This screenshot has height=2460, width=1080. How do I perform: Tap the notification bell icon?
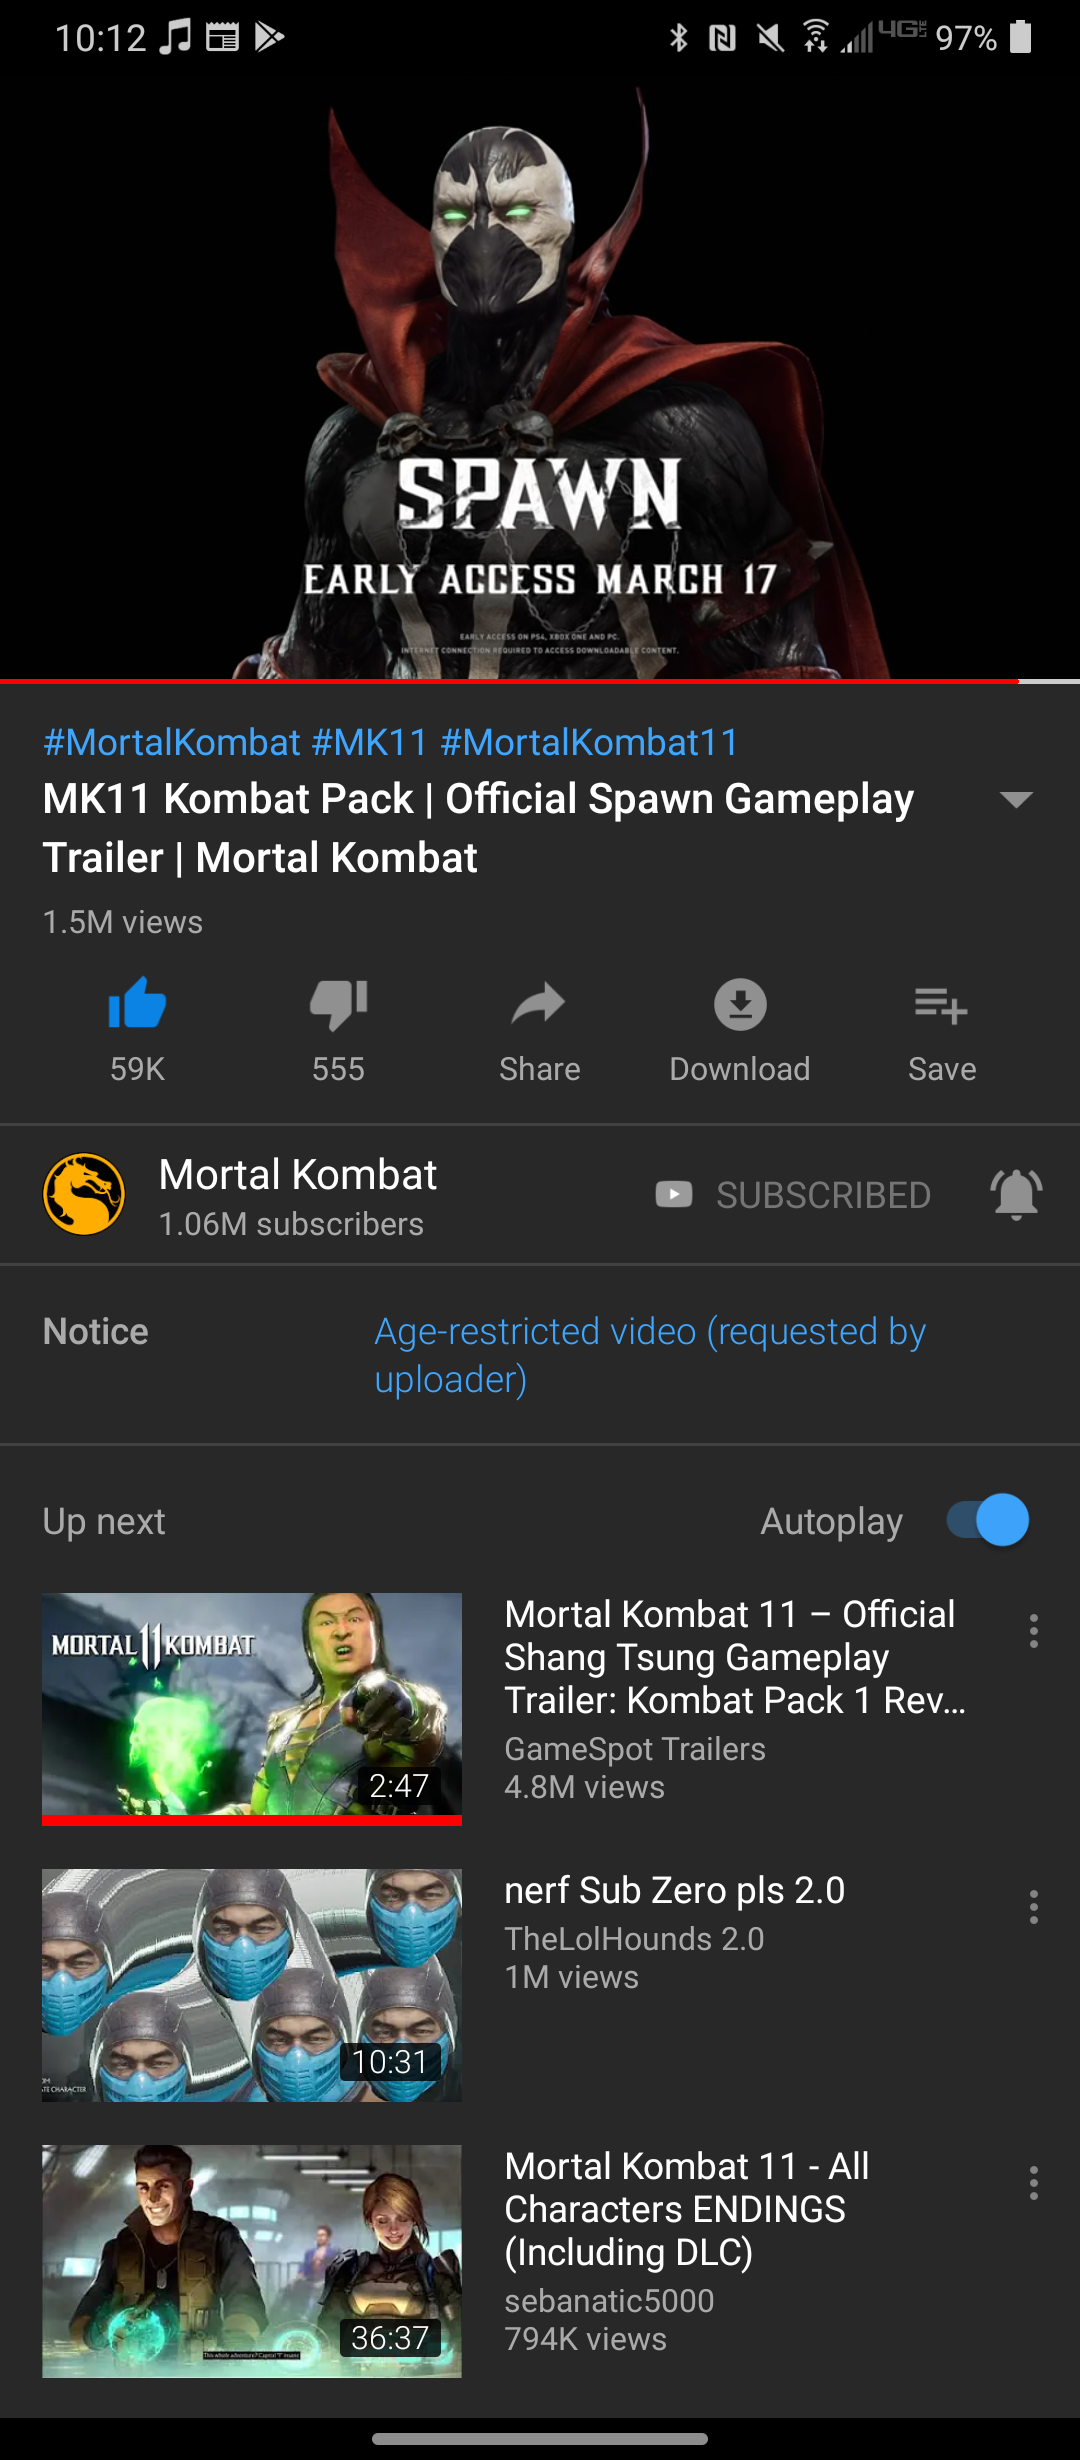[1016, 1194]
